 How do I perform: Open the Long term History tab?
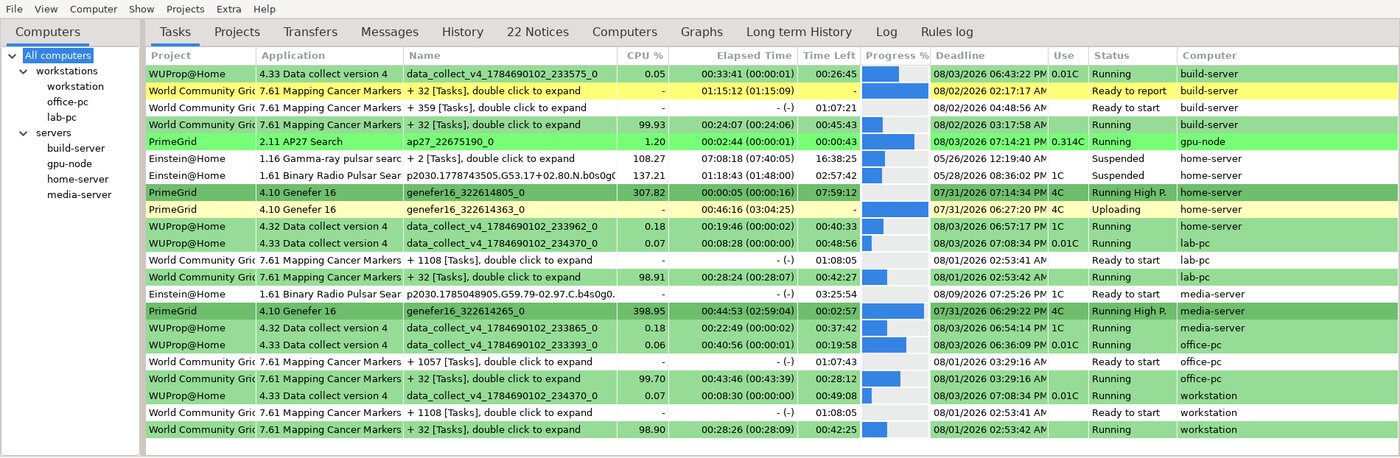click(799, 32)
